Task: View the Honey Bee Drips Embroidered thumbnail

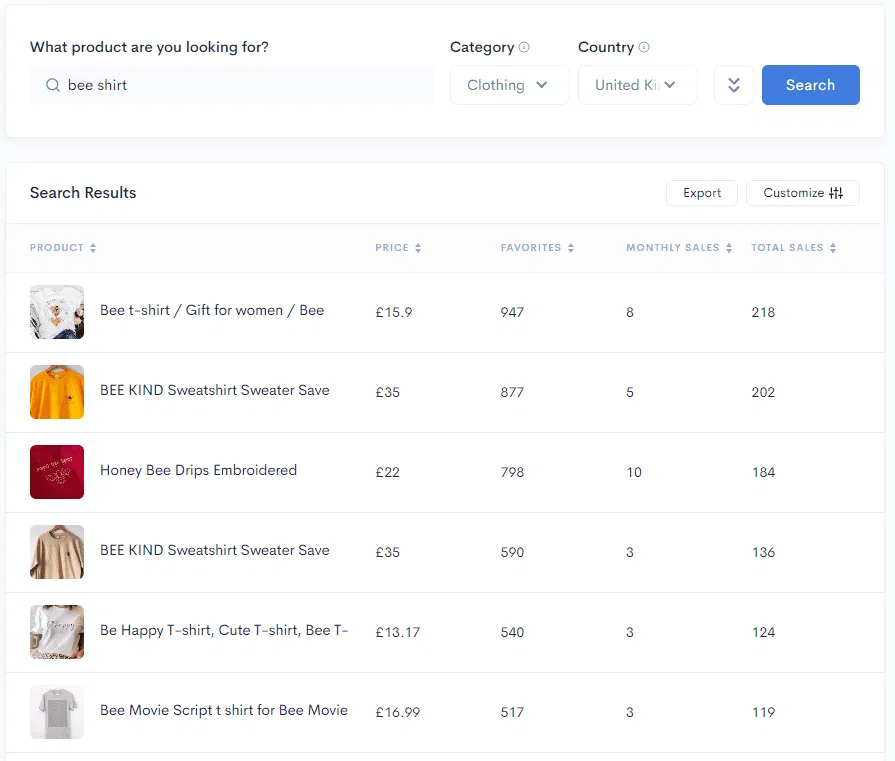Action: coord(57,472)
